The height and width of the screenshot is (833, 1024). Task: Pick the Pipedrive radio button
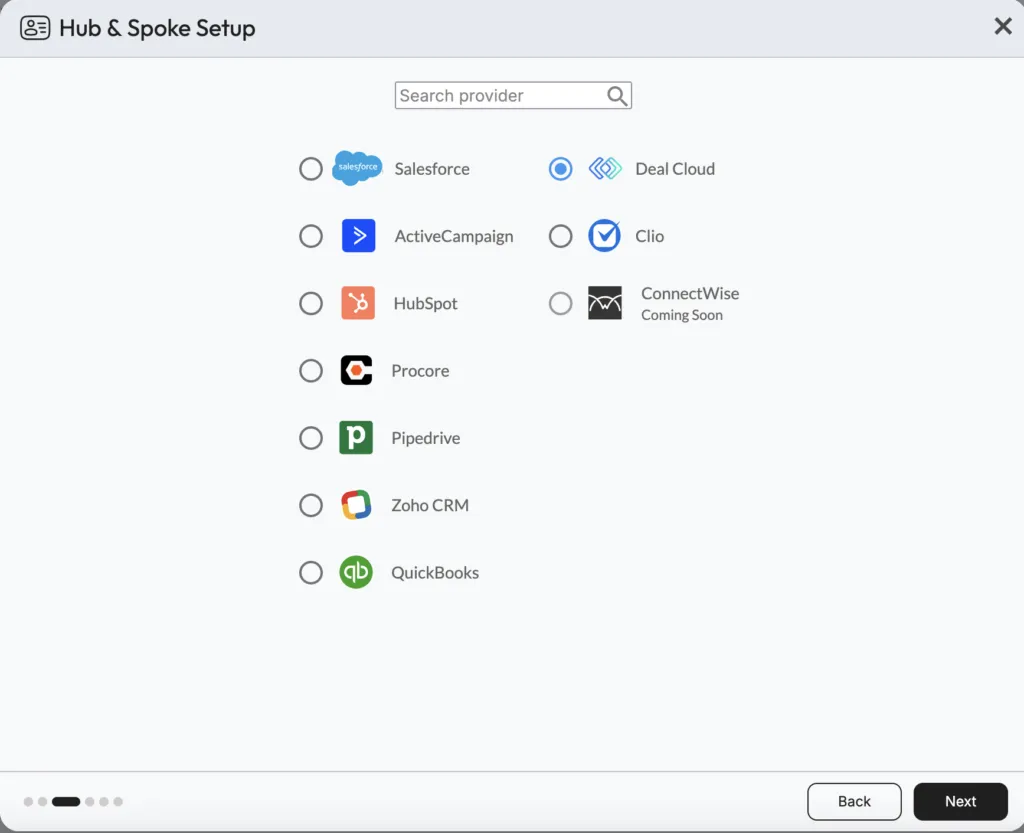click(311, 437)
